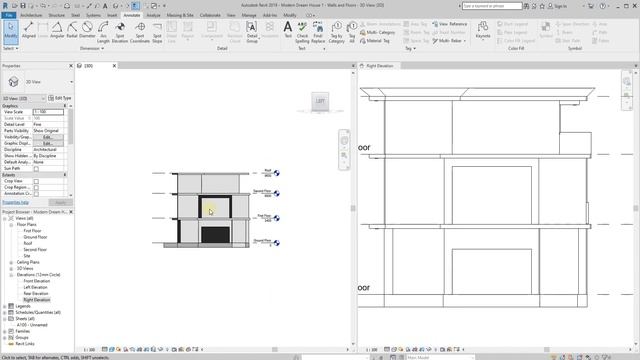Select the Tag All tool

pos(351,33)
